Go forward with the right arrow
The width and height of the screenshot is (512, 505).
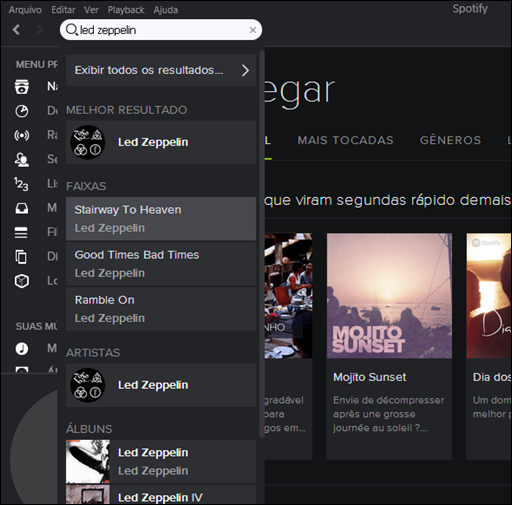39,30
